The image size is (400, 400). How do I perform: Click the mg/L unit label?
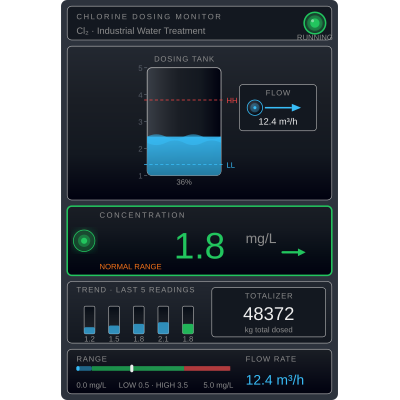(x=261, y=239)
